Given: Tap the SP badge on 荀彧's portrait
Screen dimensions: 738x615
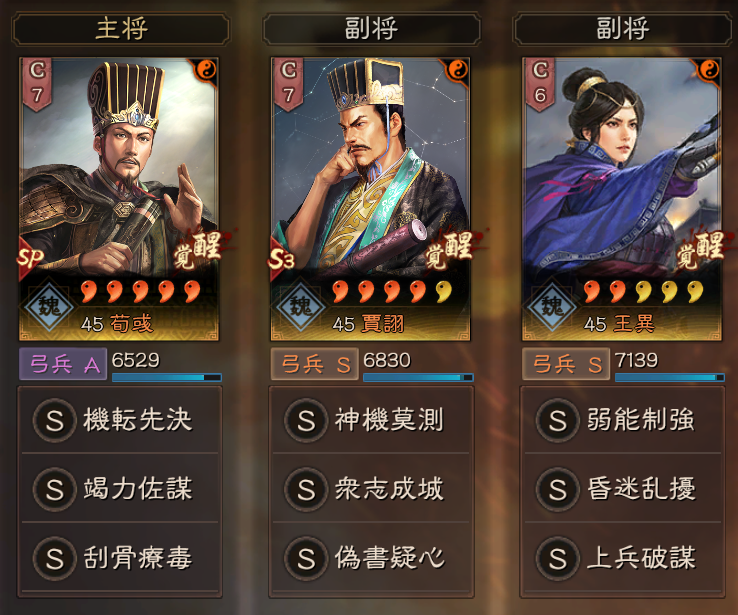Looking at the screenshot, I should tap(30, 257).
